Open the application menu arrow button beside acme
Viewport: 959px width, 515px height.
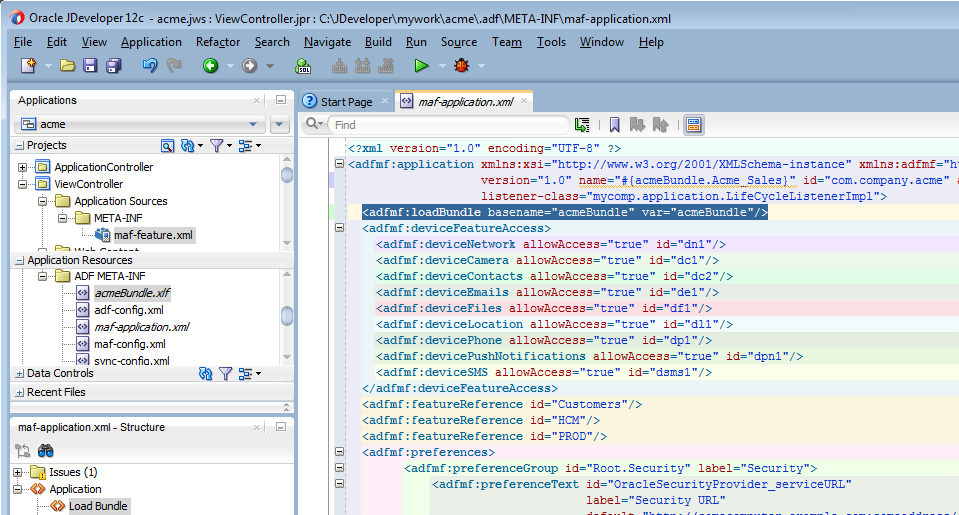click(x=280, y=124)
